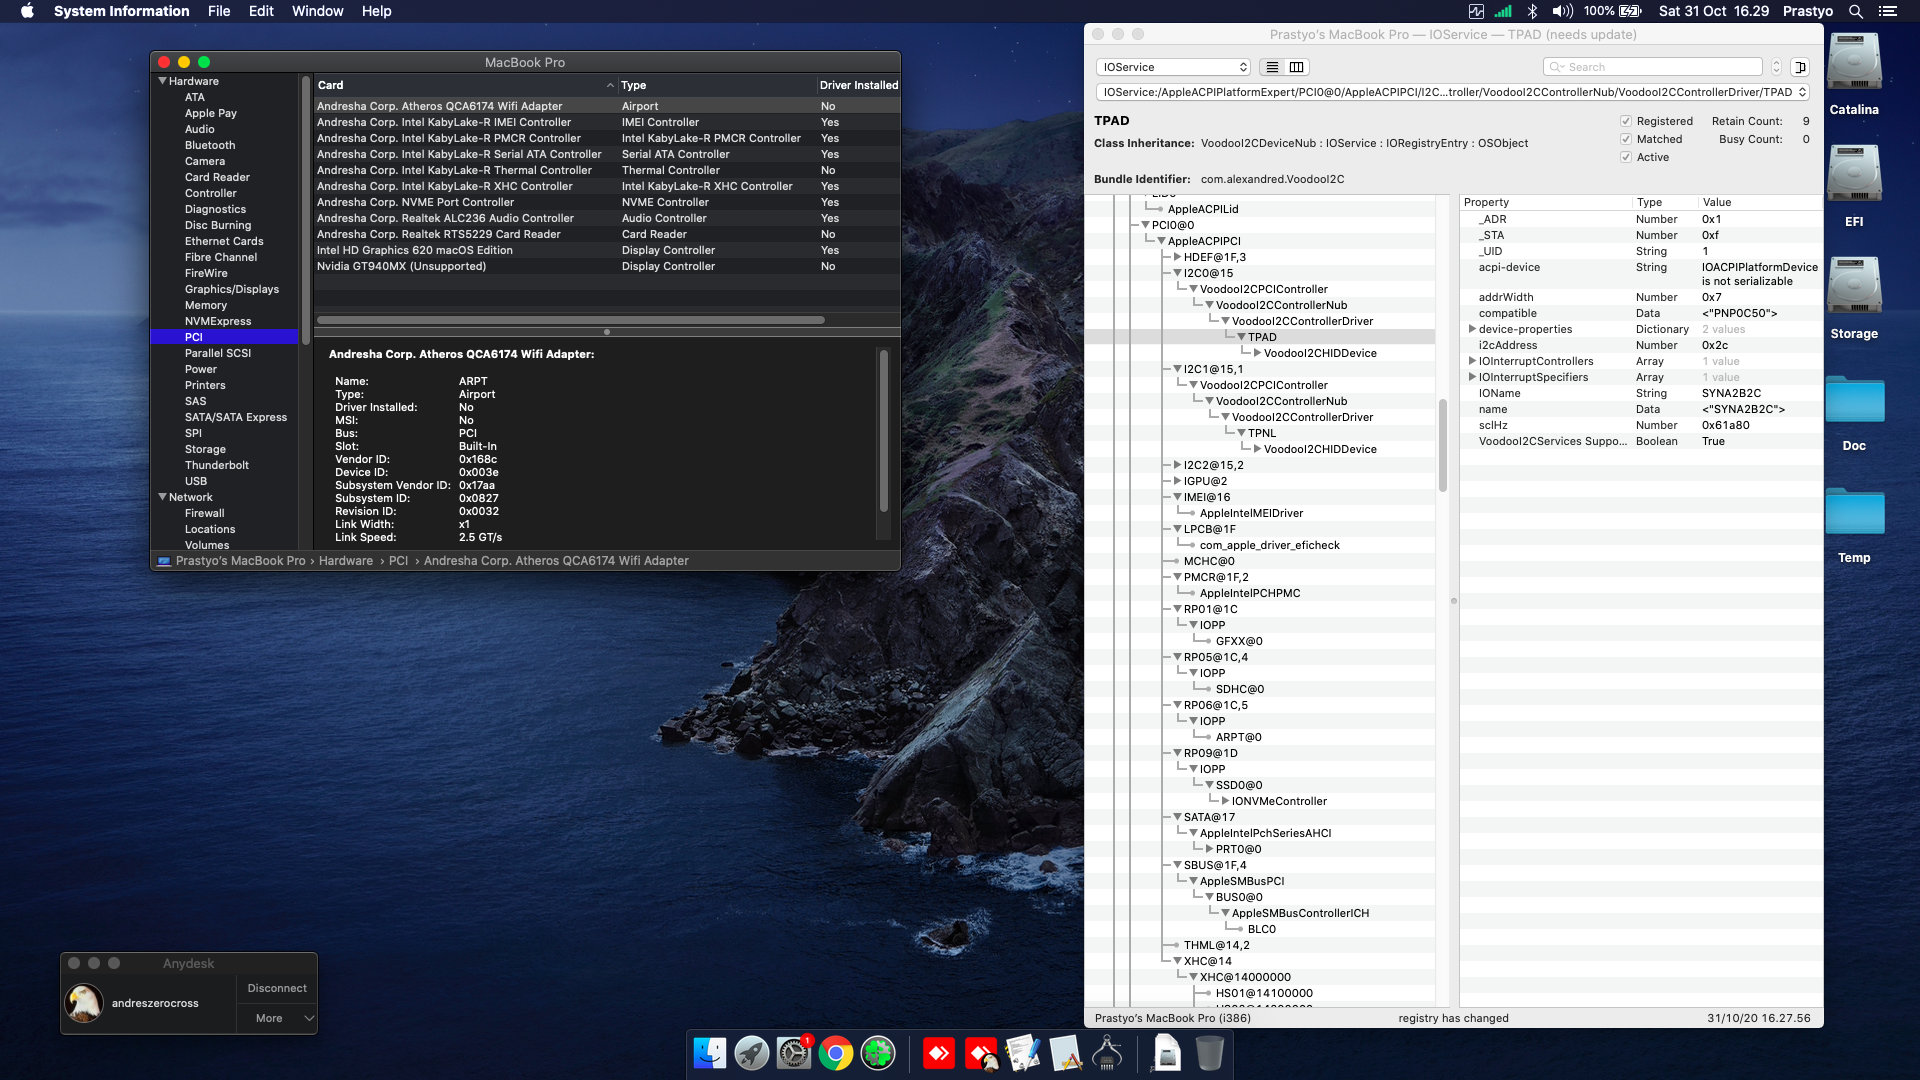1920x1080 pixels.
Task: Open System Preferences in the Dock
Action: pyautogui.click(x=794, y=1053)
